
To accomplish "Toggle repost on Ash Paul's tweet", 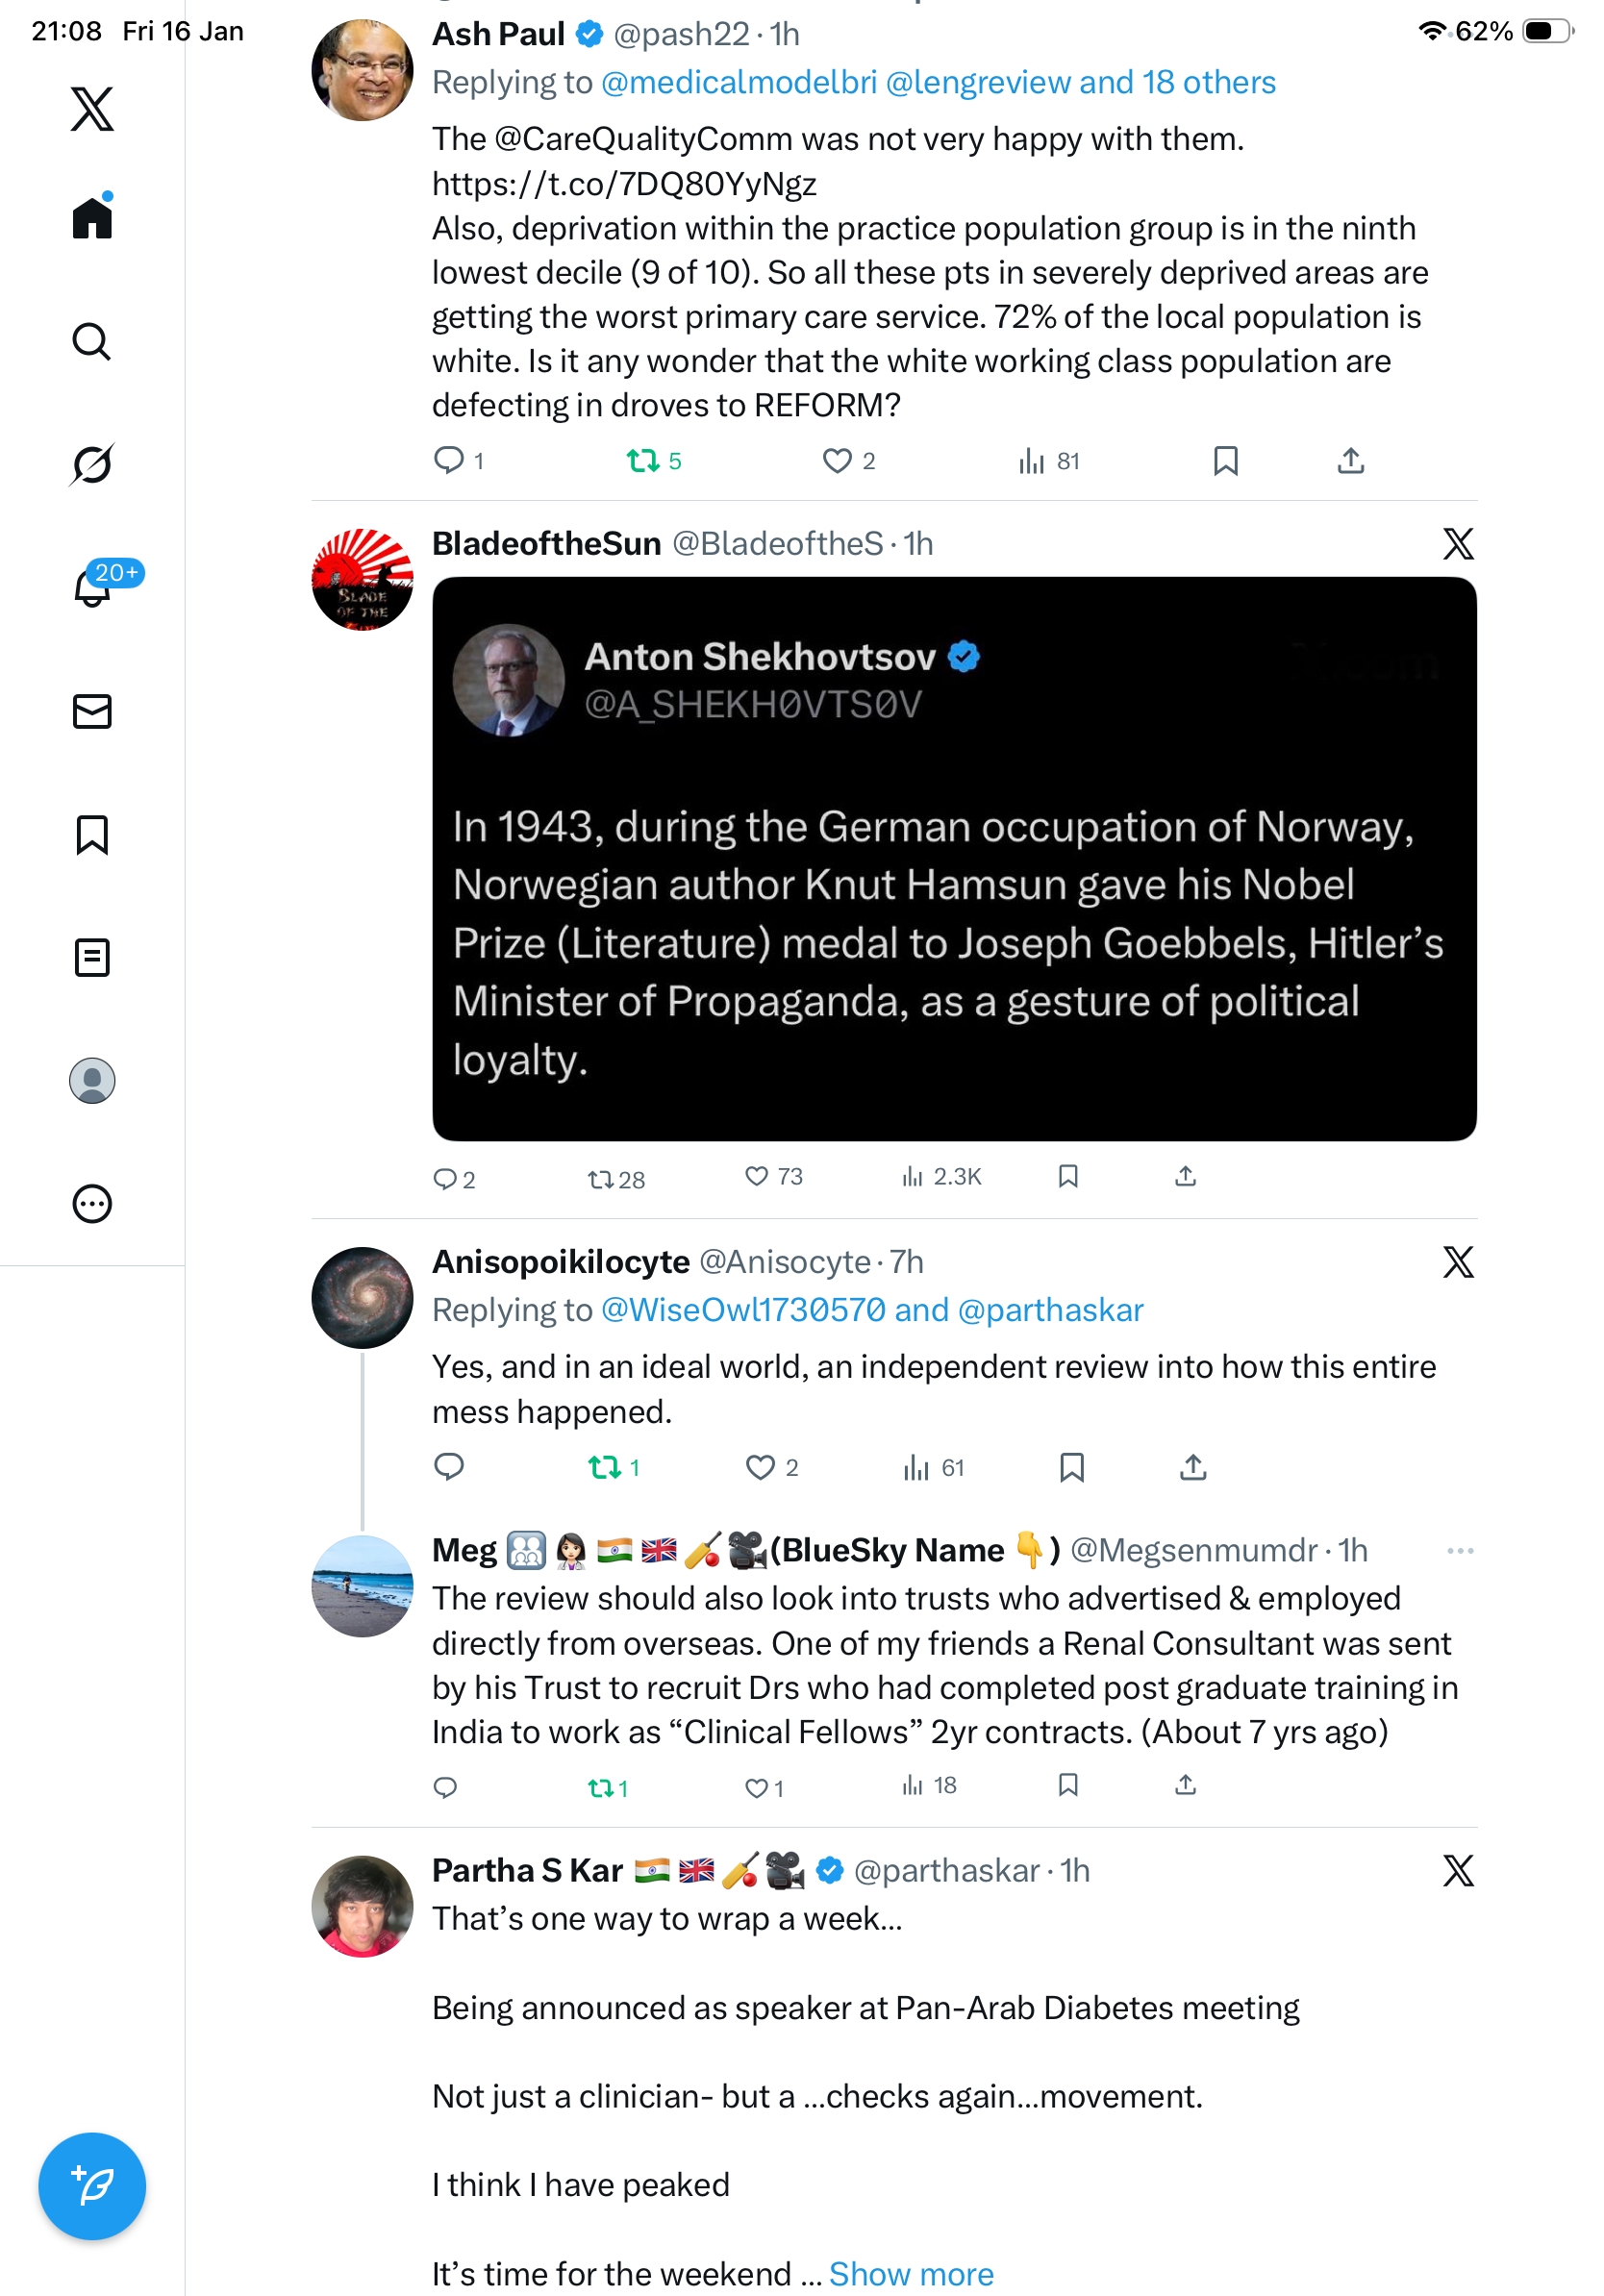I will pos(642,461).
